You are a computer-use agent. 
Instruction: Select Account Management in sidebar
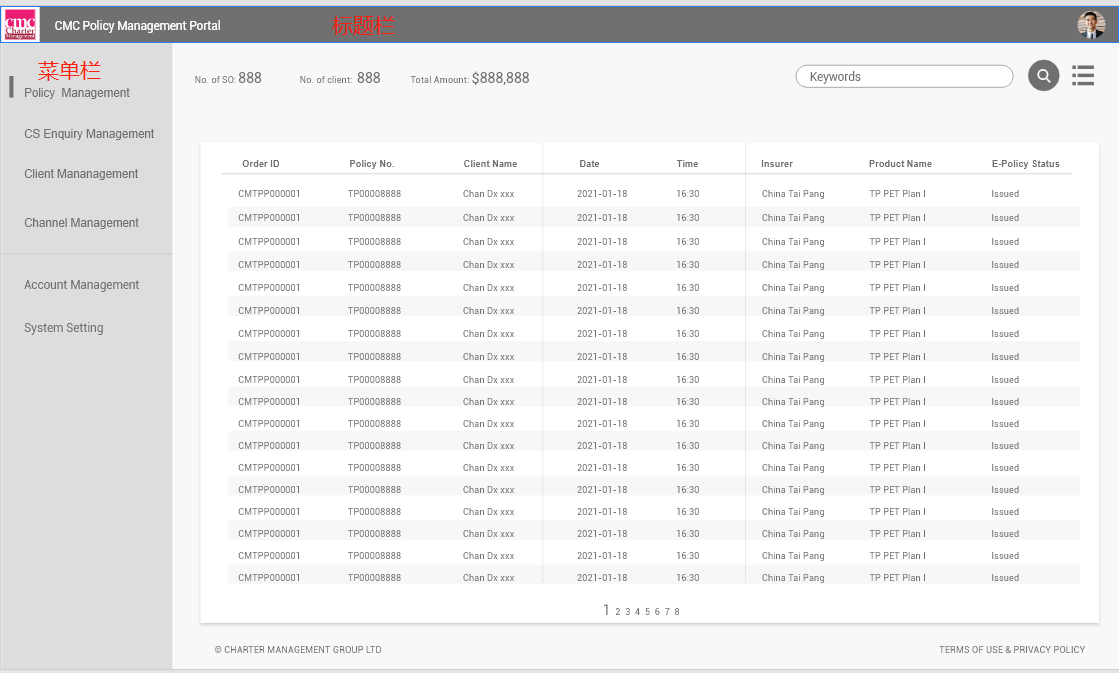tap(81, 285)
